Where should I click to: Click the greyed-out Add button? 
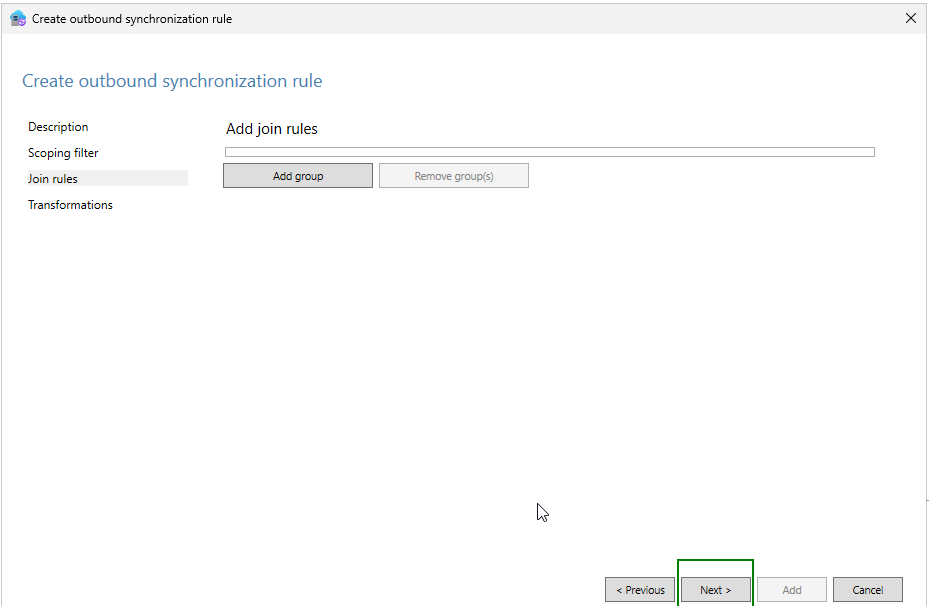[x=792, y=590]
